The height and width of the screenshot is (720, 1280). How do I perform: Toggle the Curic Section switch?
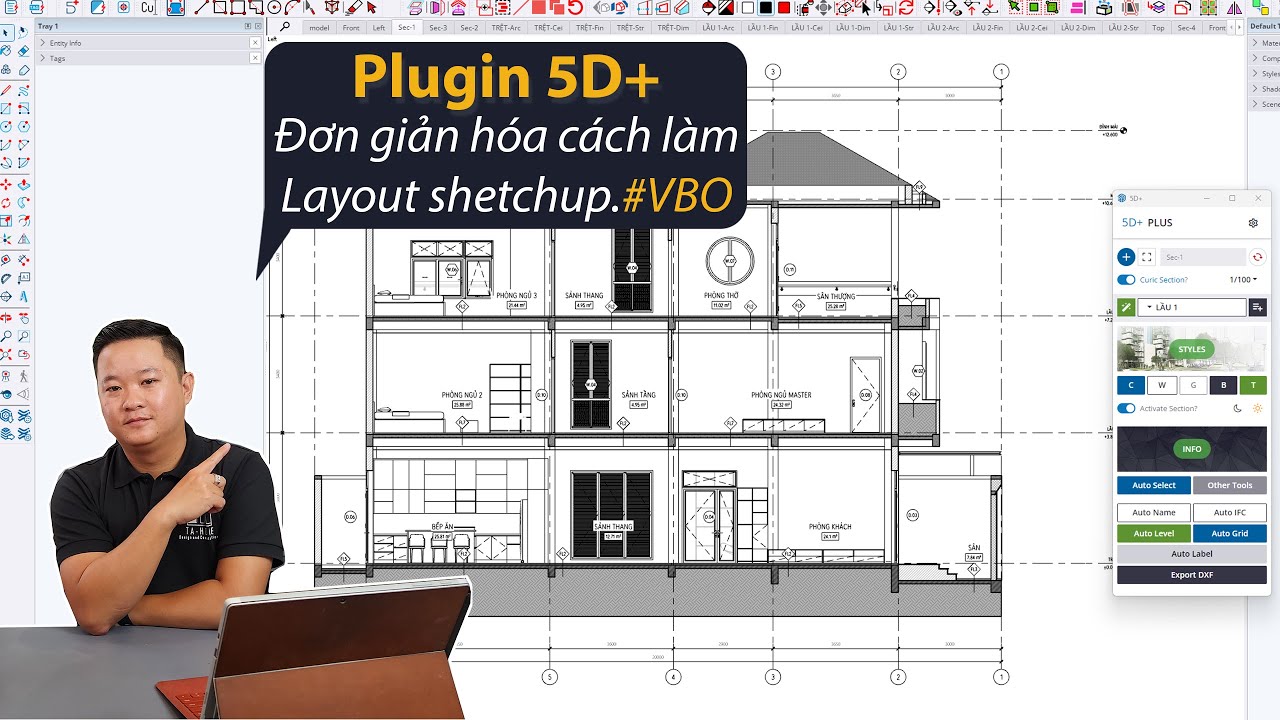pyautogui.click(x=1126, y=280)
